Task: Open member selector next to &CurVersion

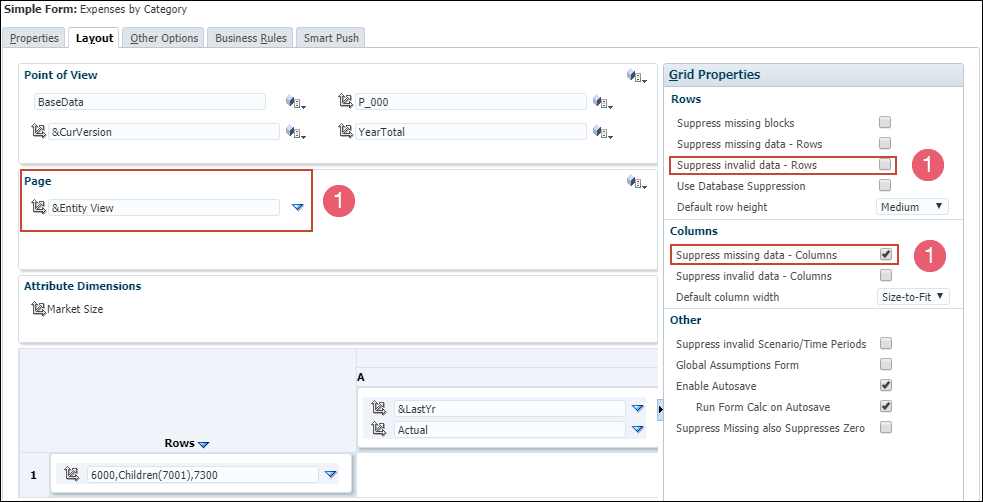Action: pyautogui.click(x=296, y=132)
